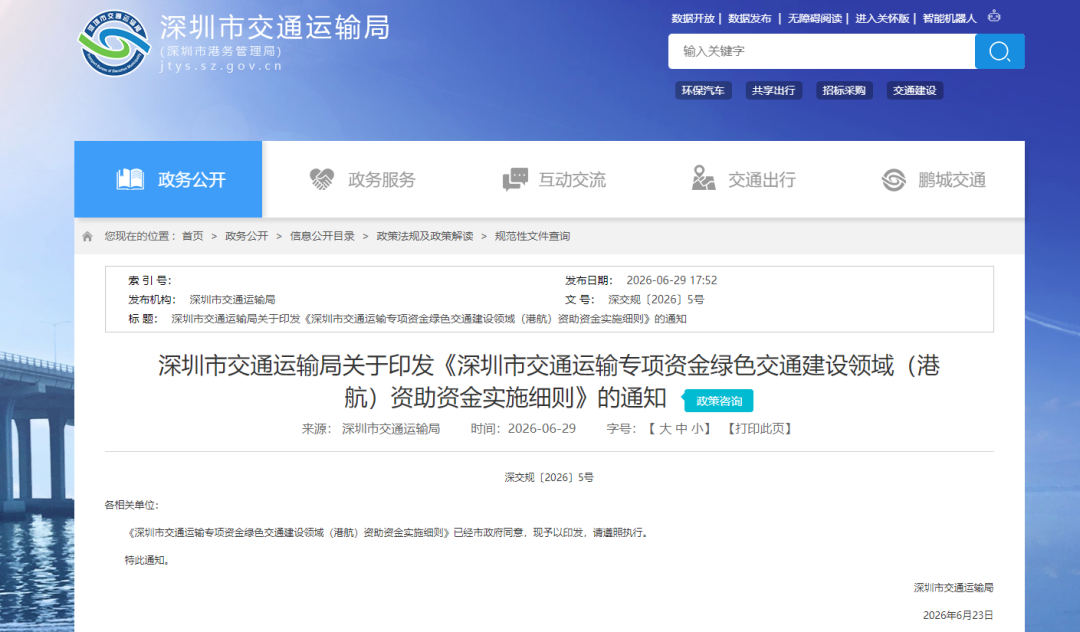Click the (深圳市港务管理局) subtitle text

(220, 51)
